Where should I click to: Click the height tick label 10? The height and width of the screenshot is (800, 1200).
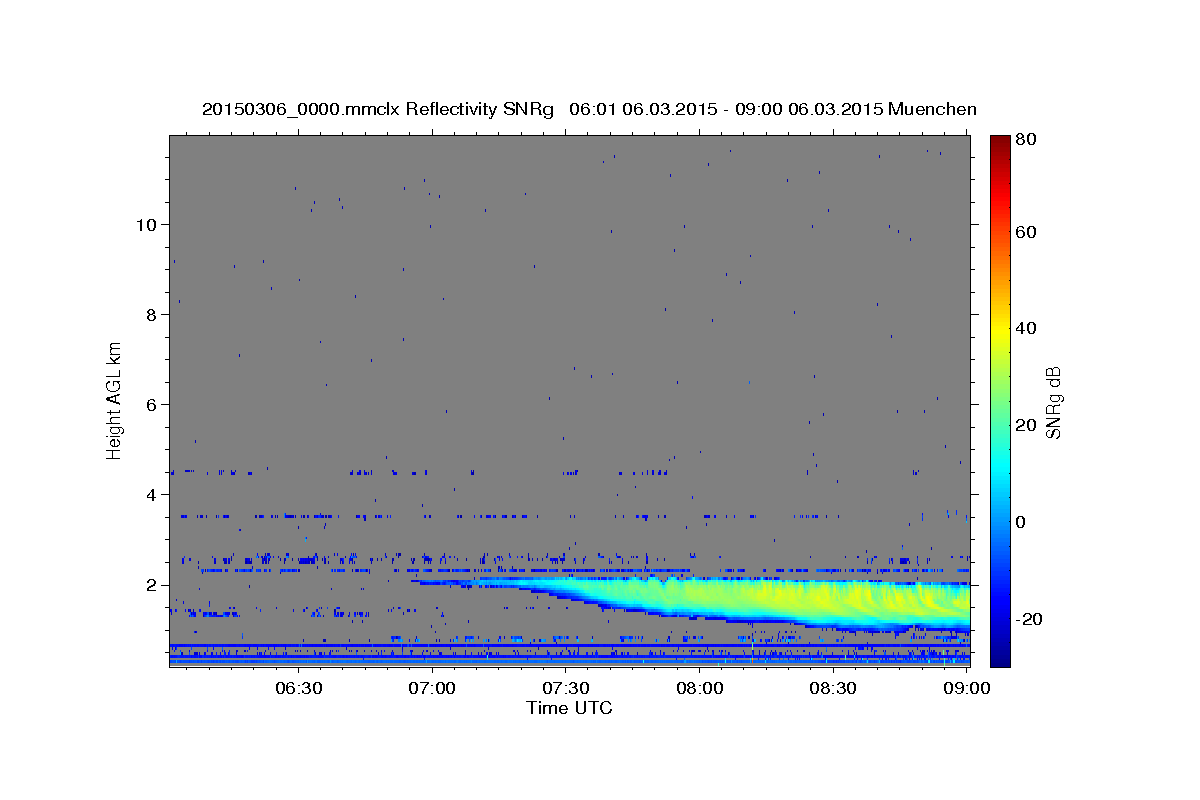[146, 225]
